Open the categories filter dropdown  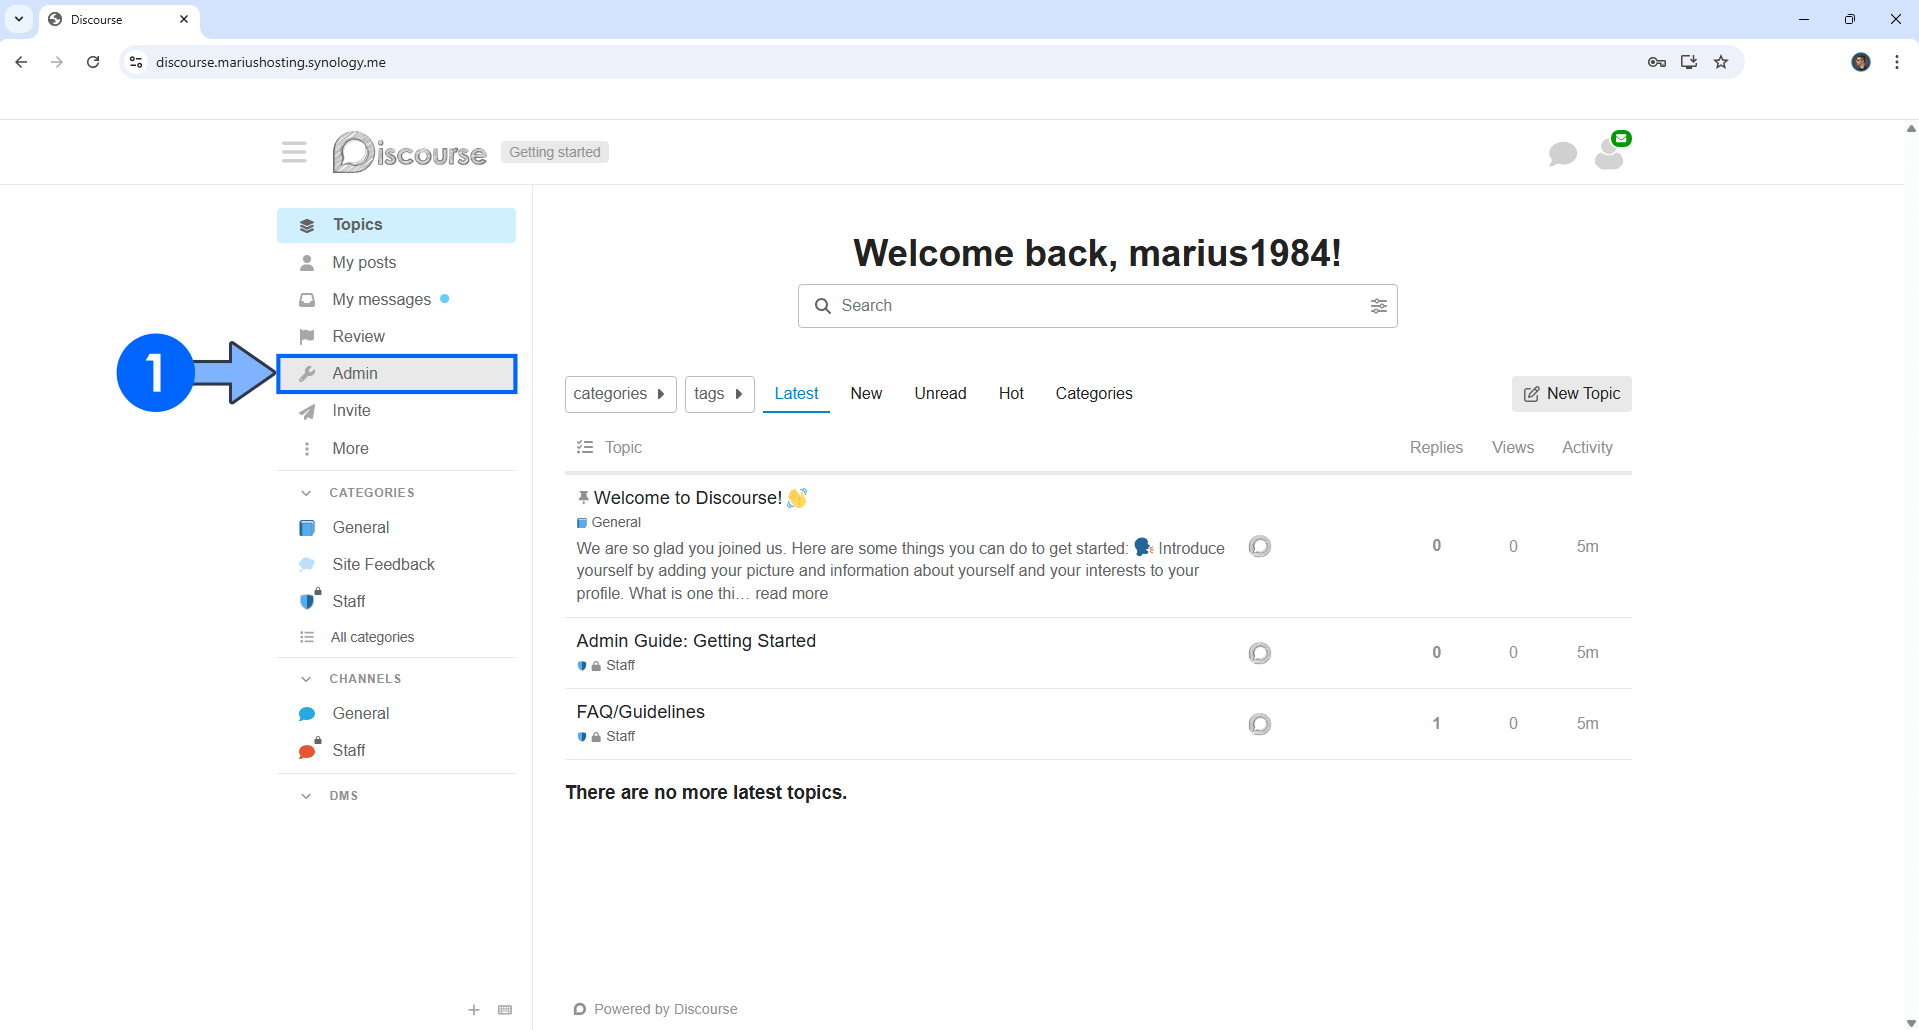pos(620,394)
